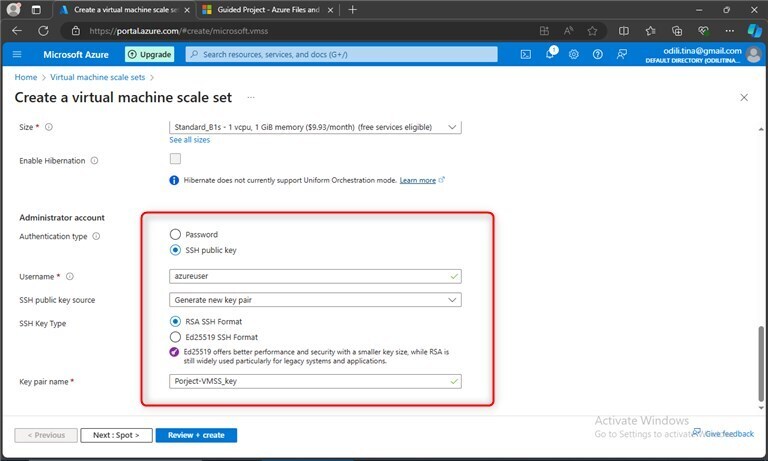
Task: Refresh the page in the browser
Action: [44, 31]
